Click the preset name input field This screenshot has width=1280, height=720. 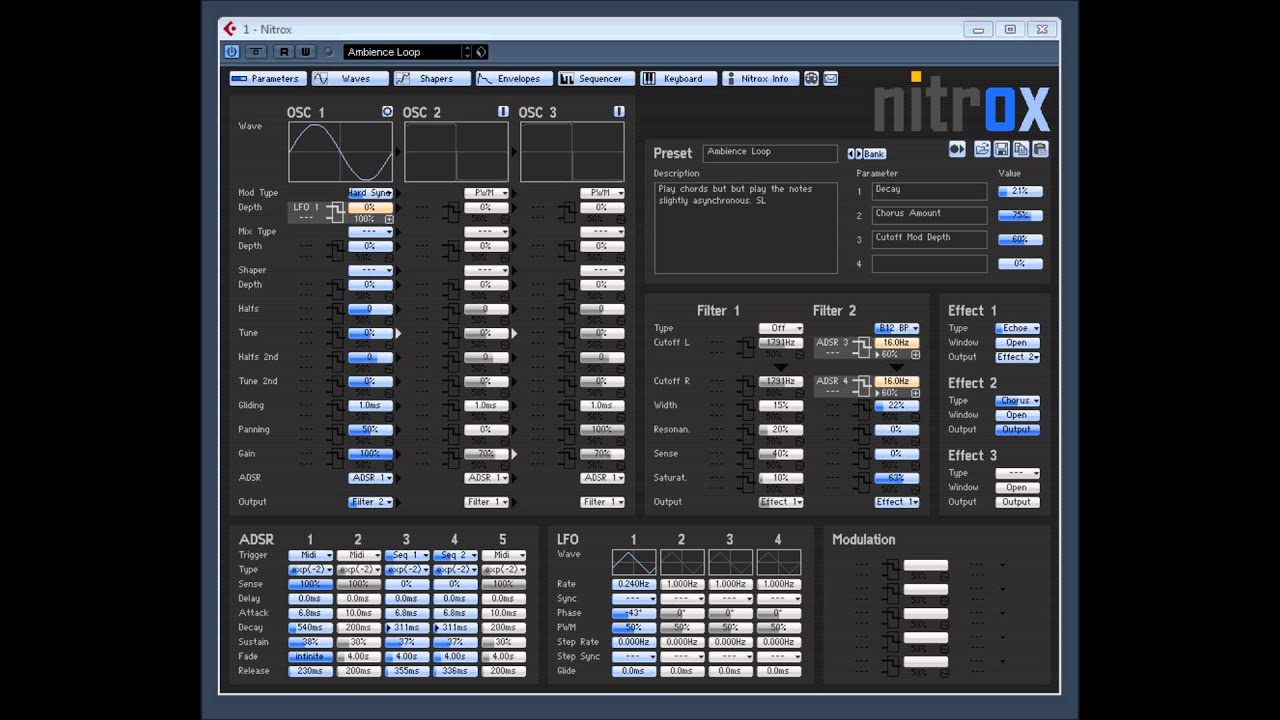(x=770, y=153)
